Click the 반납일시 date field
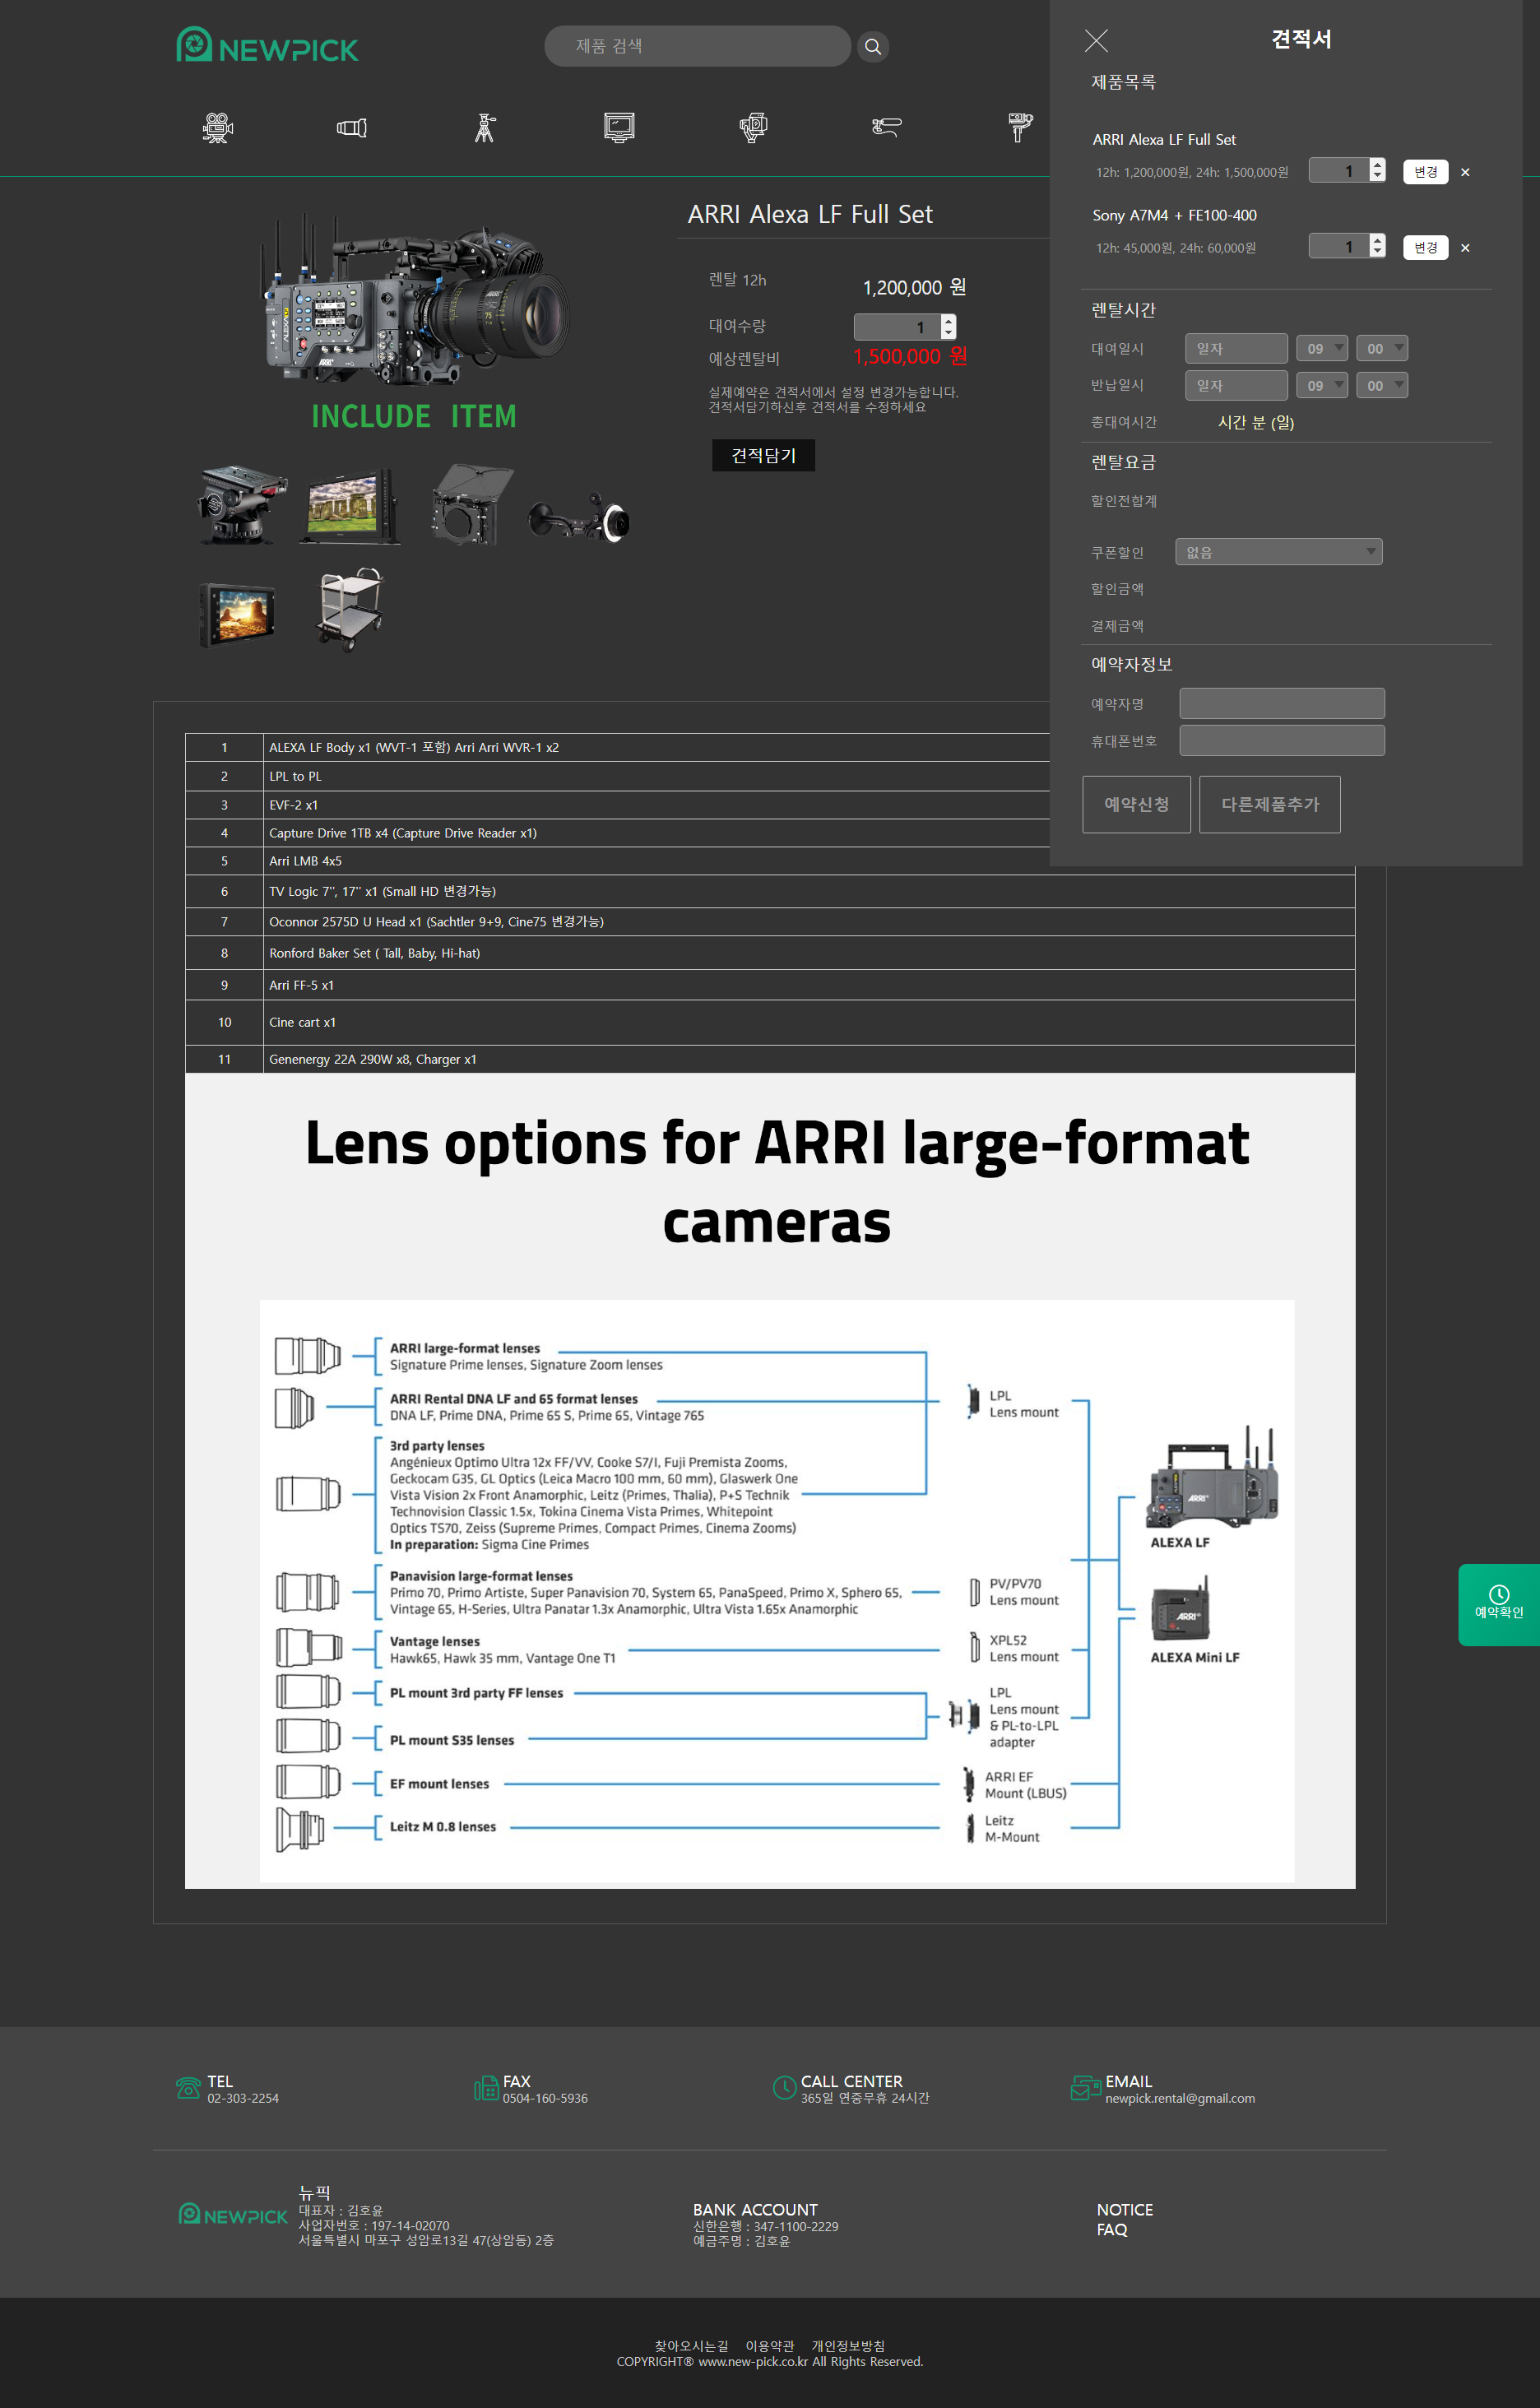This screenshot has height=2408, width=1540. click(1236, 385)
